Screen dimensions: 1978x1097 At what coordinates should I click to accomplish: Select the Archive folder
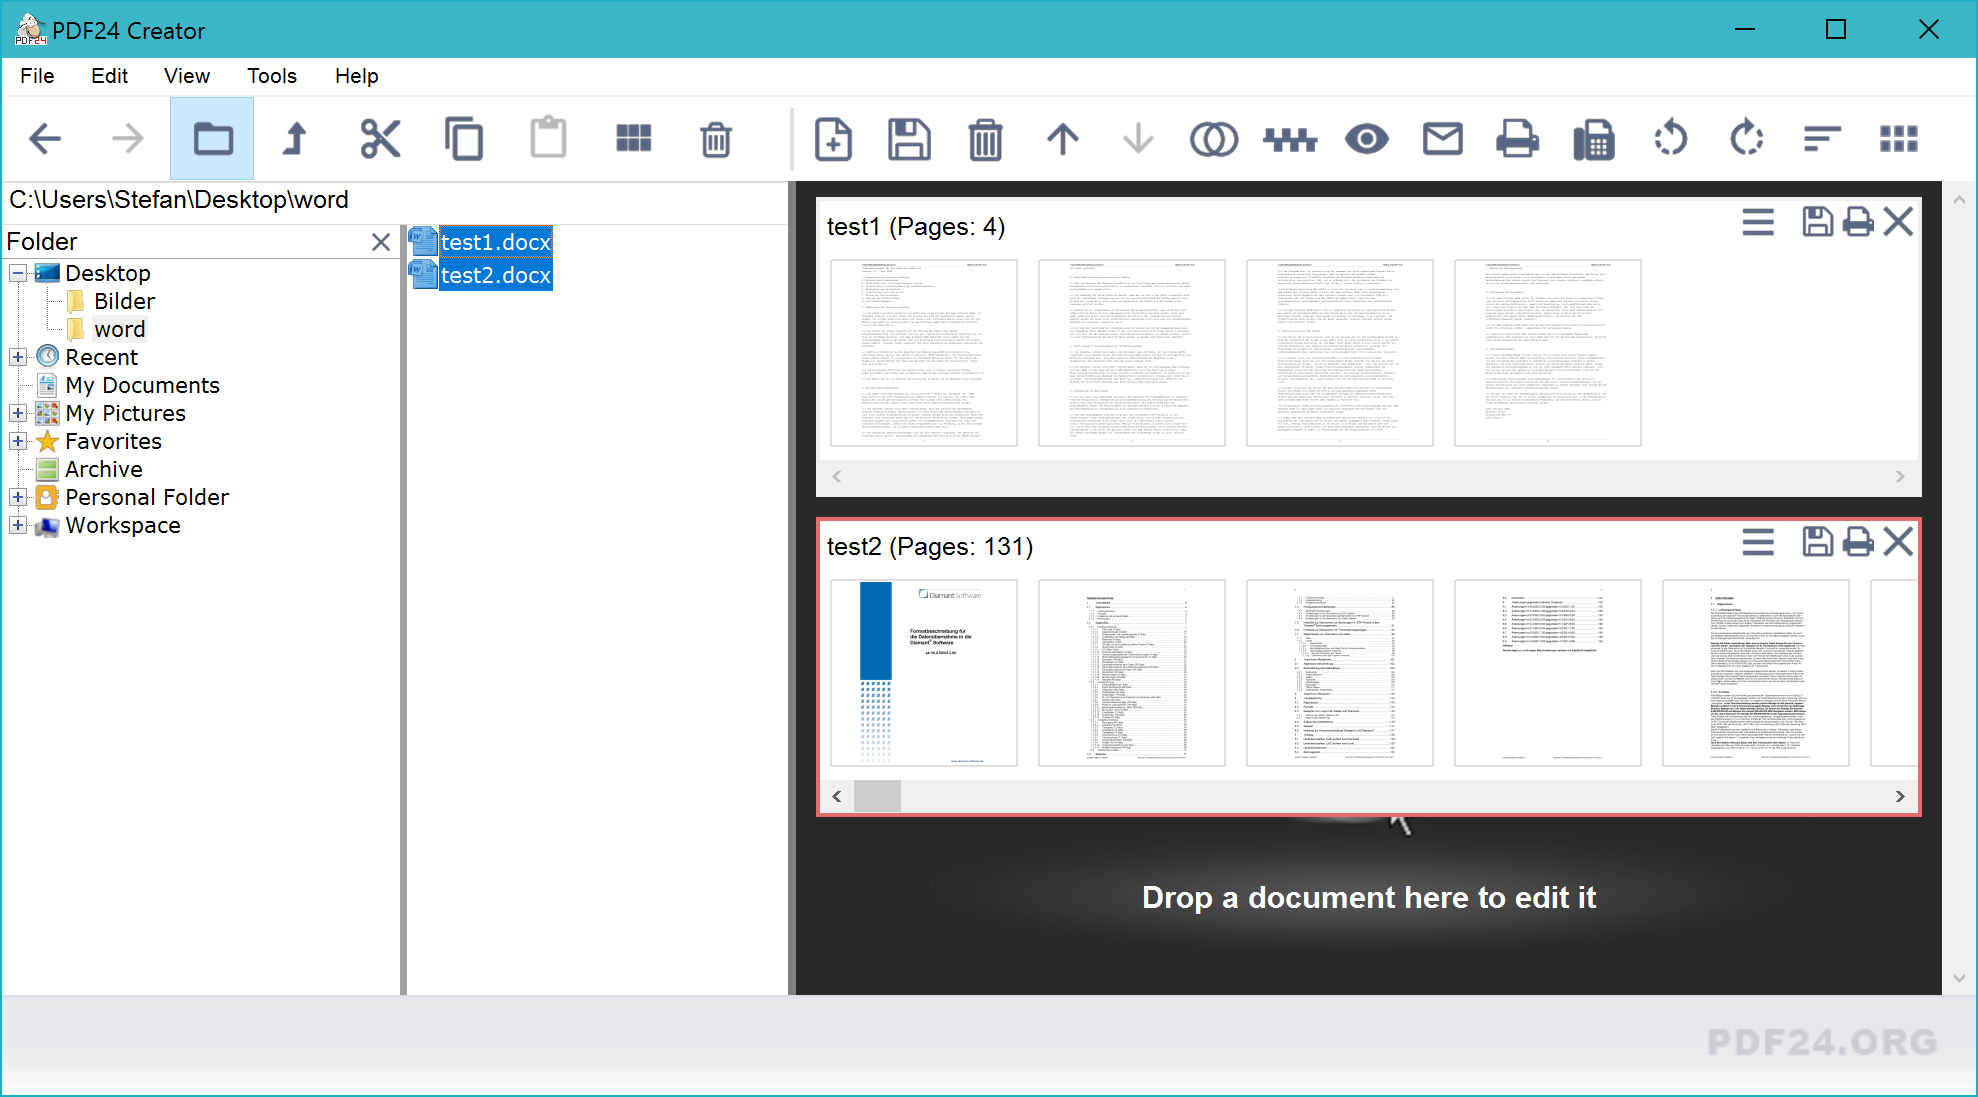point(104,469)
